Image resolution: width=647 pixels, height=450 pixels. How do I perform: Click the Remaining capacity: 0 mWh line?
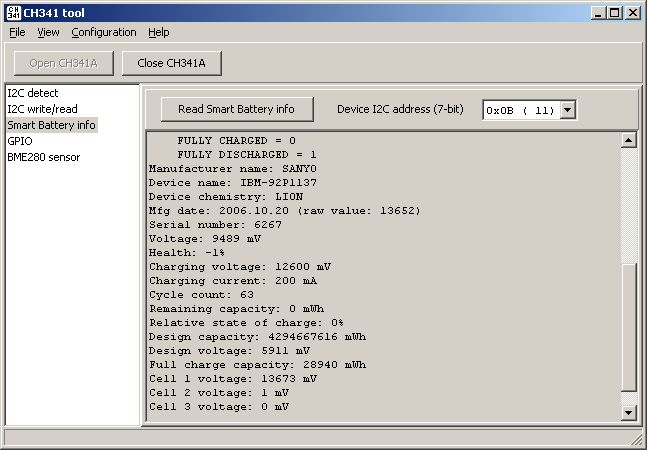[236, 309]
